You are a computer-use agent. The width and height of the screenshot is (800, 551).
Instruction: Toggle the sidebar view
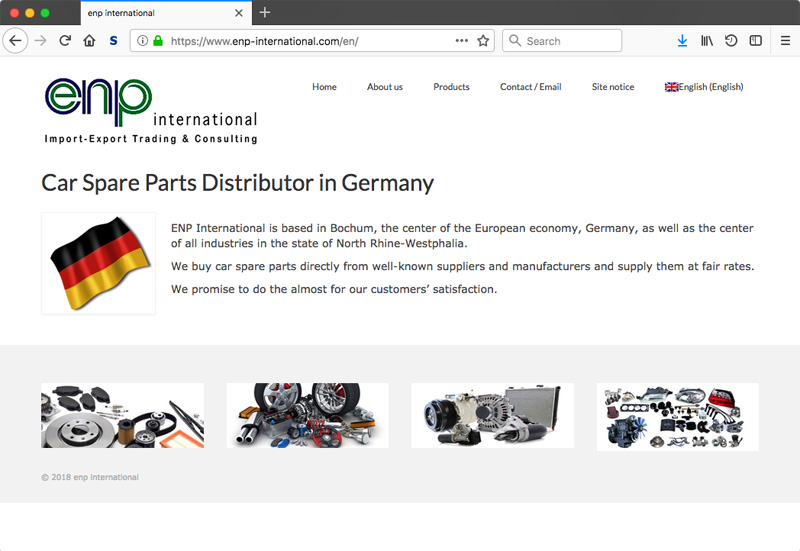point(756,40)
